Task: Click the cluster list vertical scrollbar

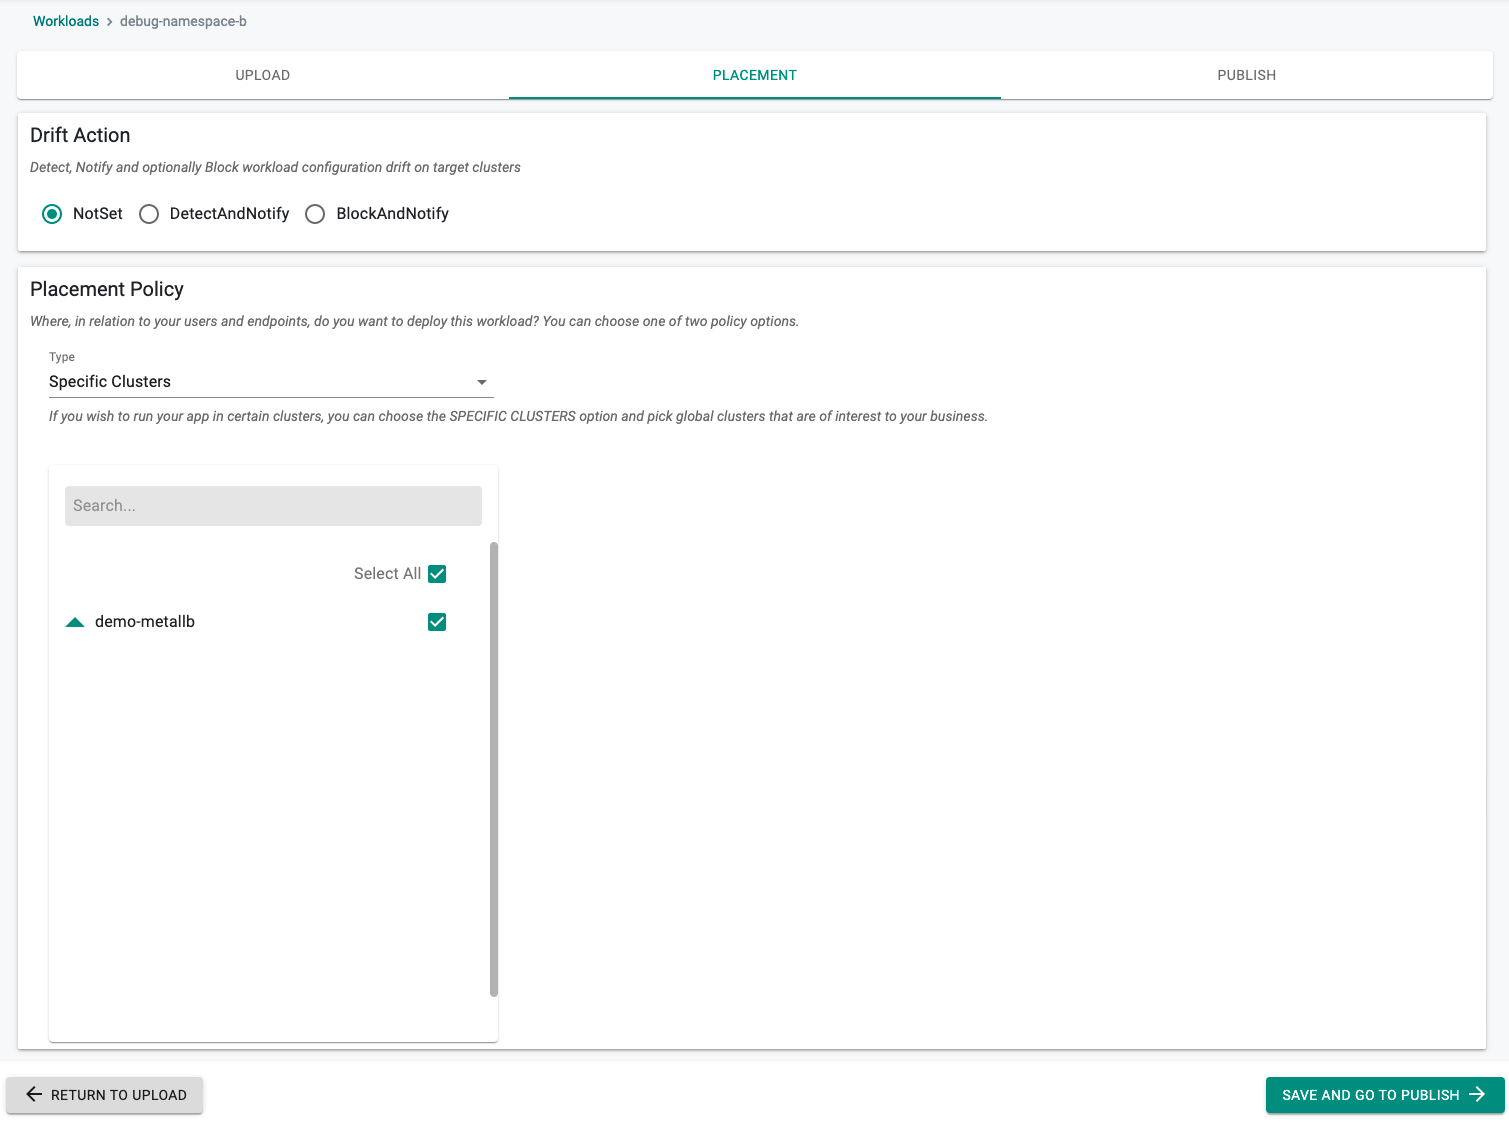Action: 494,768
